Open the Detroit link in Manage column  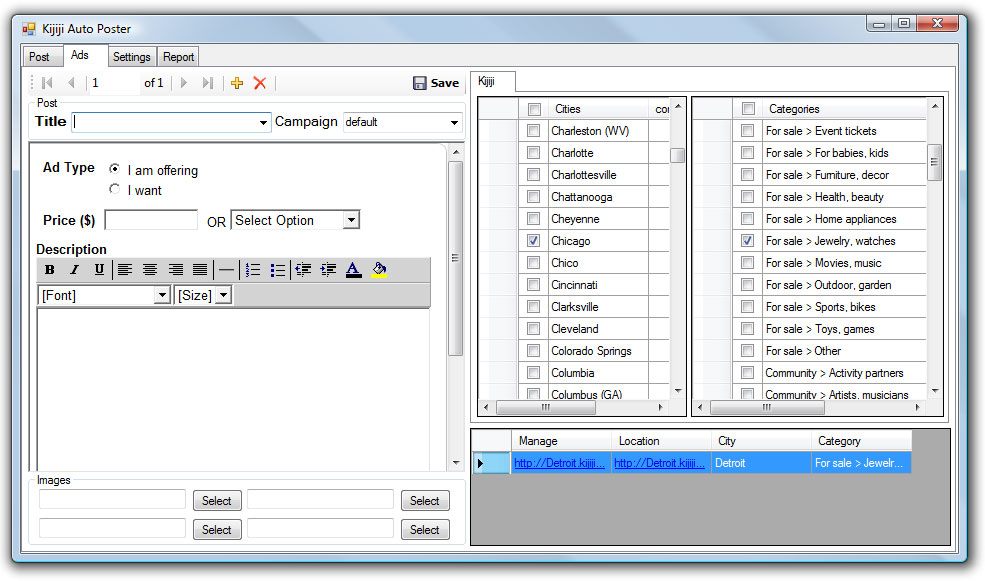point(559,463)
